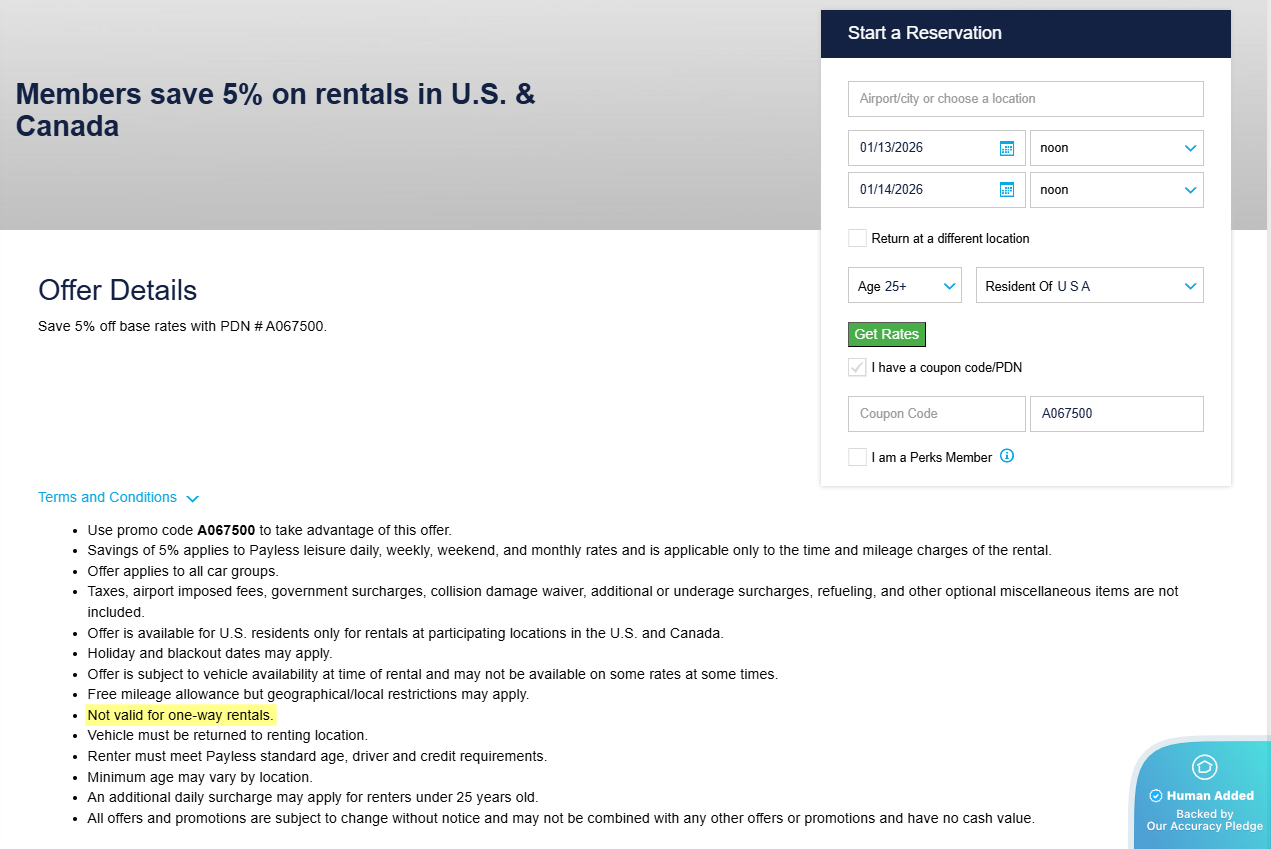The height and width of the screenshot is (849, 1271).
Task: Expand the Age 25+ dropdown
Action: pos(904,286)
